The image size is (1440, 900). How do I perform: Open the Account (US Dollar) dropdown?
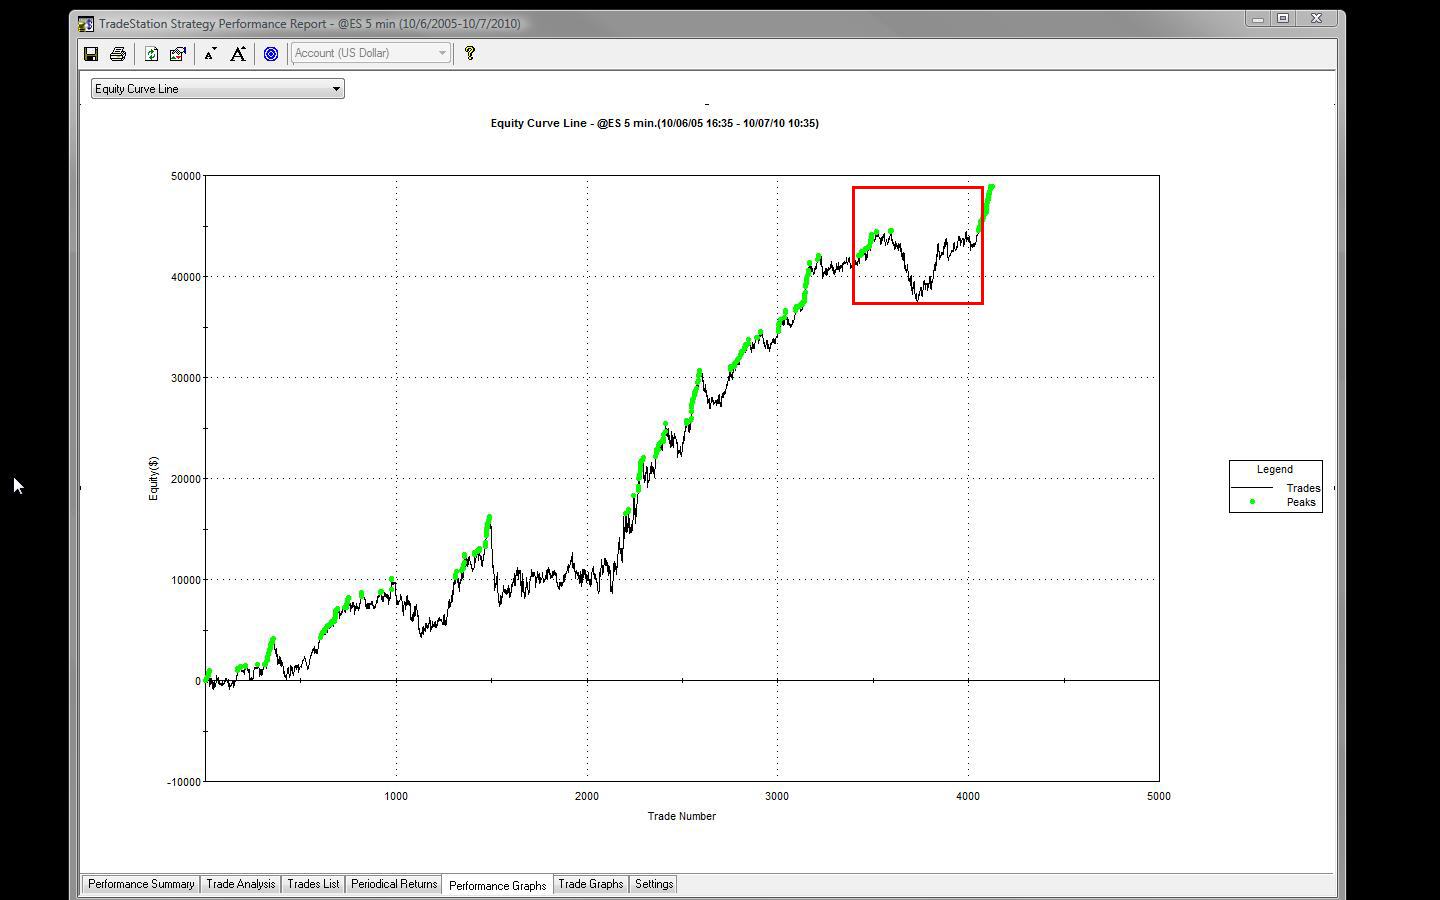pyautogui.click(x=371, y=53)
